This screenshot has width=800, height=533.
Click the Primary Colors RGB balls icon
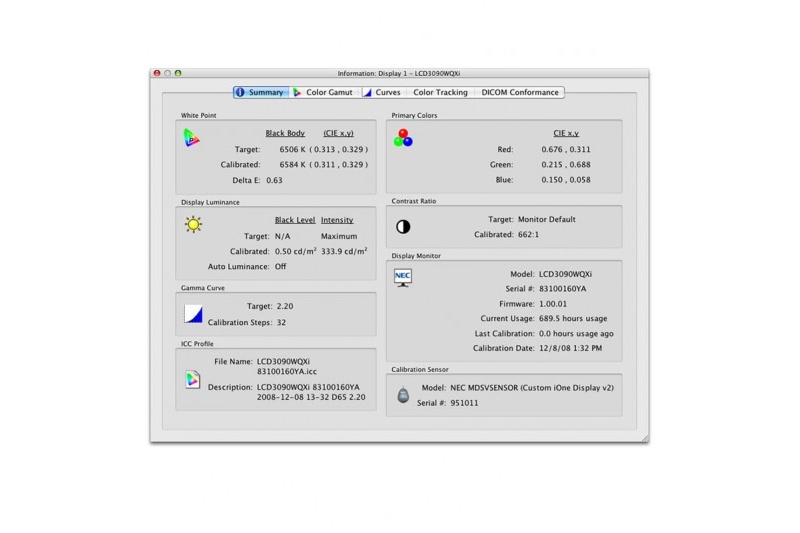pyautogui.click(x=403, y=138)
